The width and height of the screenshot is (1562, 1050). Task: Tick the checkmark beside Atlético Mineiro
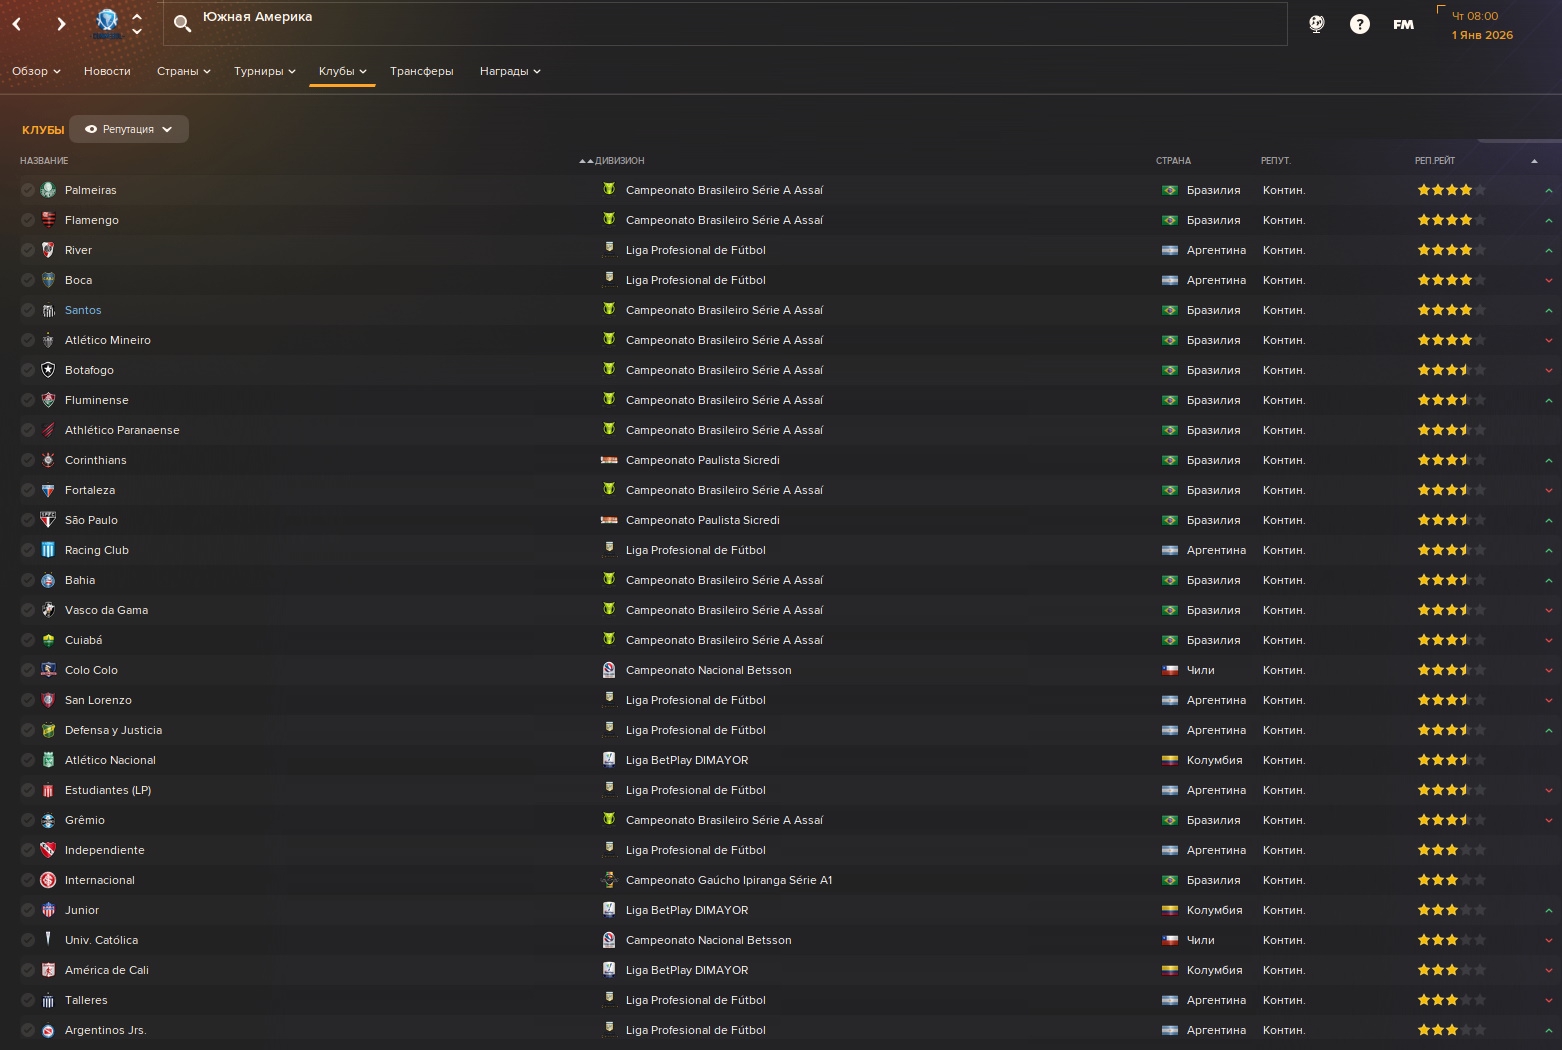coord(28,340)
